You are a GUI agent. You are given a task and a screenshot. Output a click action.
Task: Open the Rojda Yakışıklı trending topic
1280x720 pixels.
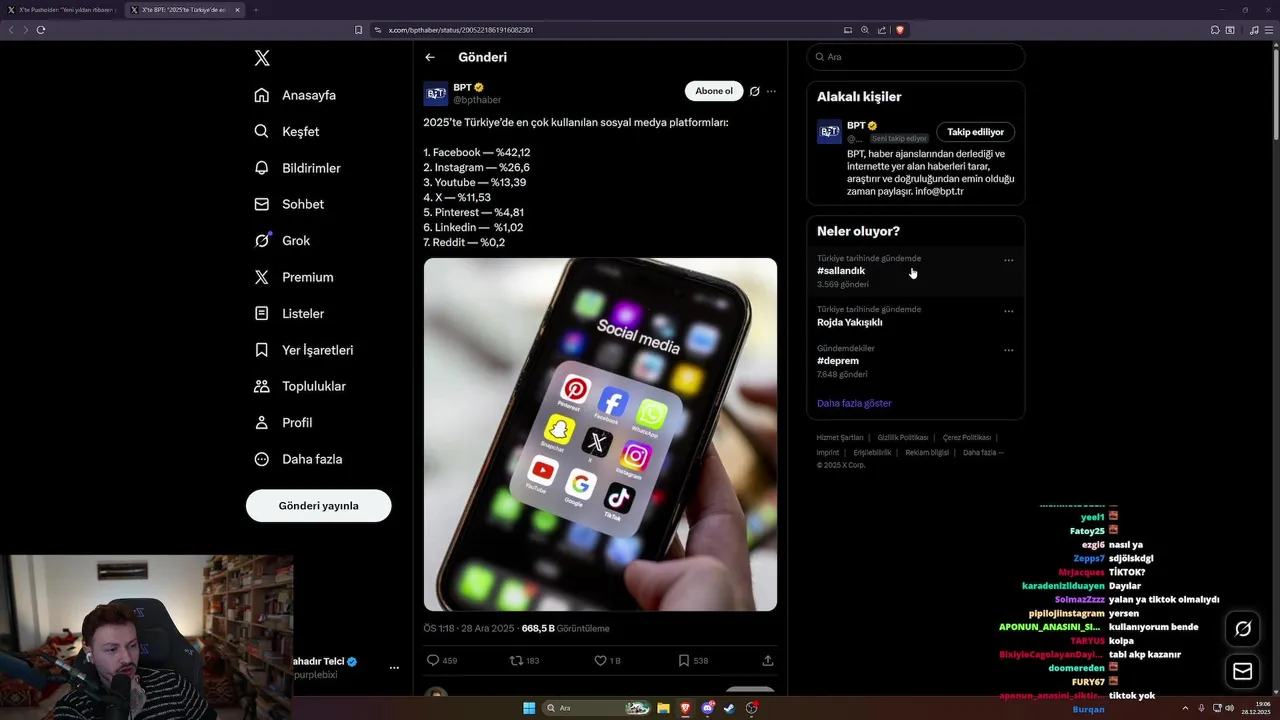pos(849,322)
